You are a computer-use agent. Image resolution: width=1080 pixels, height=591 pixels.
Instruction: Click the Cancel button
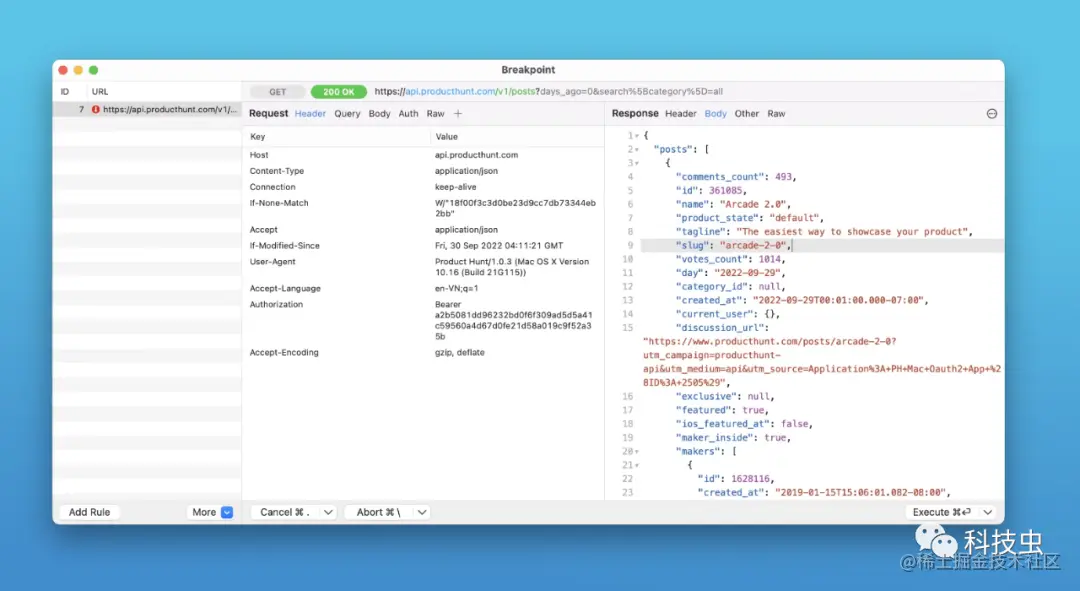284,512
